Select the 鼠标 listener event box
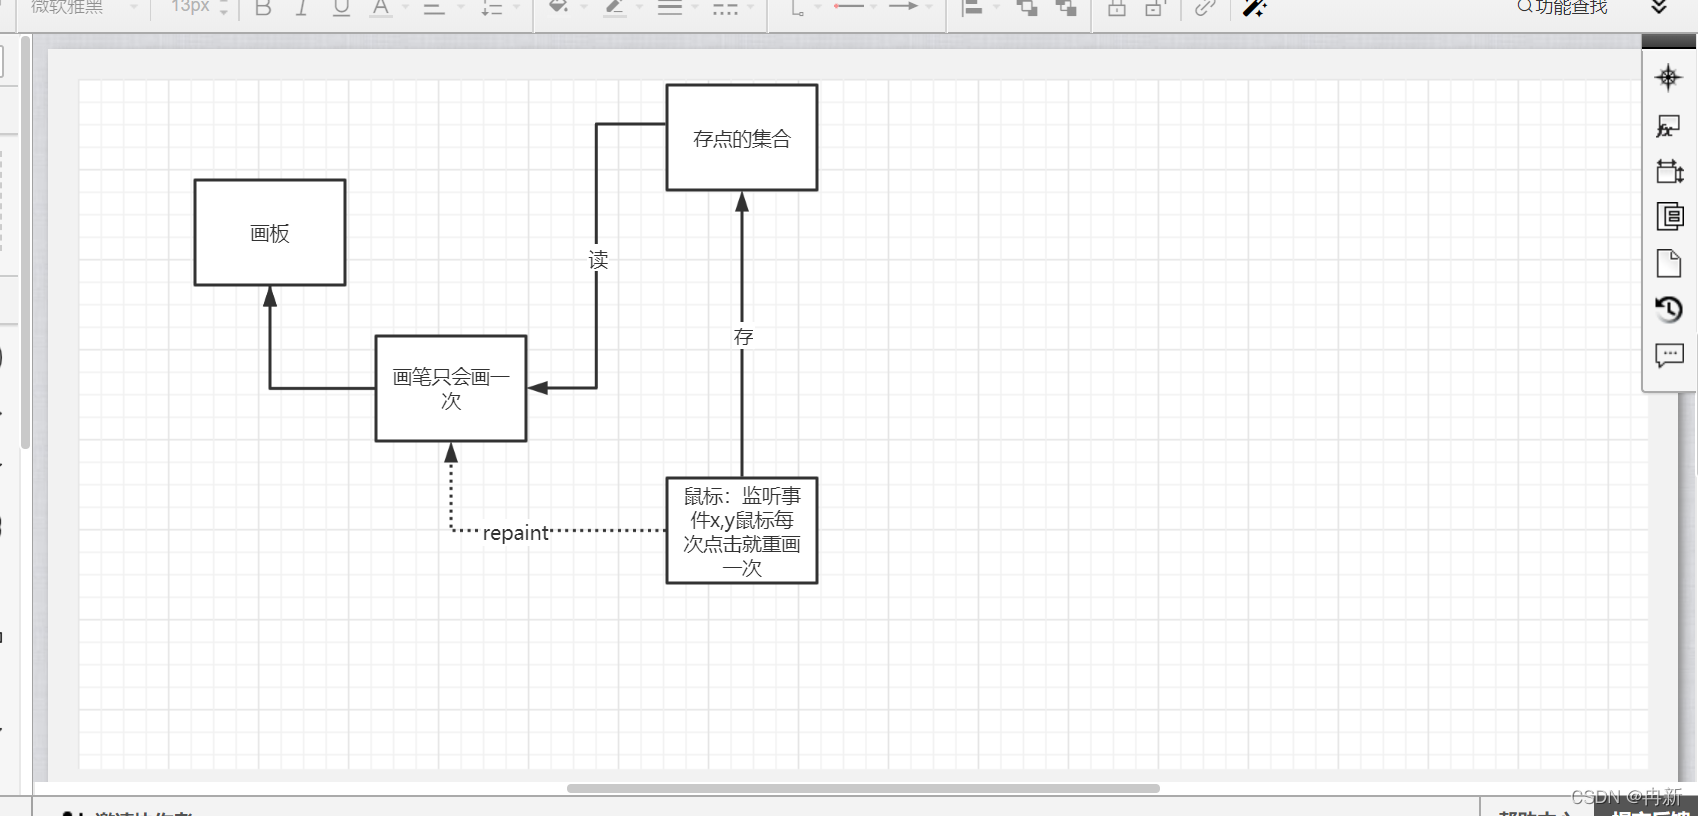Screen dimensions: 1698x816 pyautogui.click(x=742, y=531)
